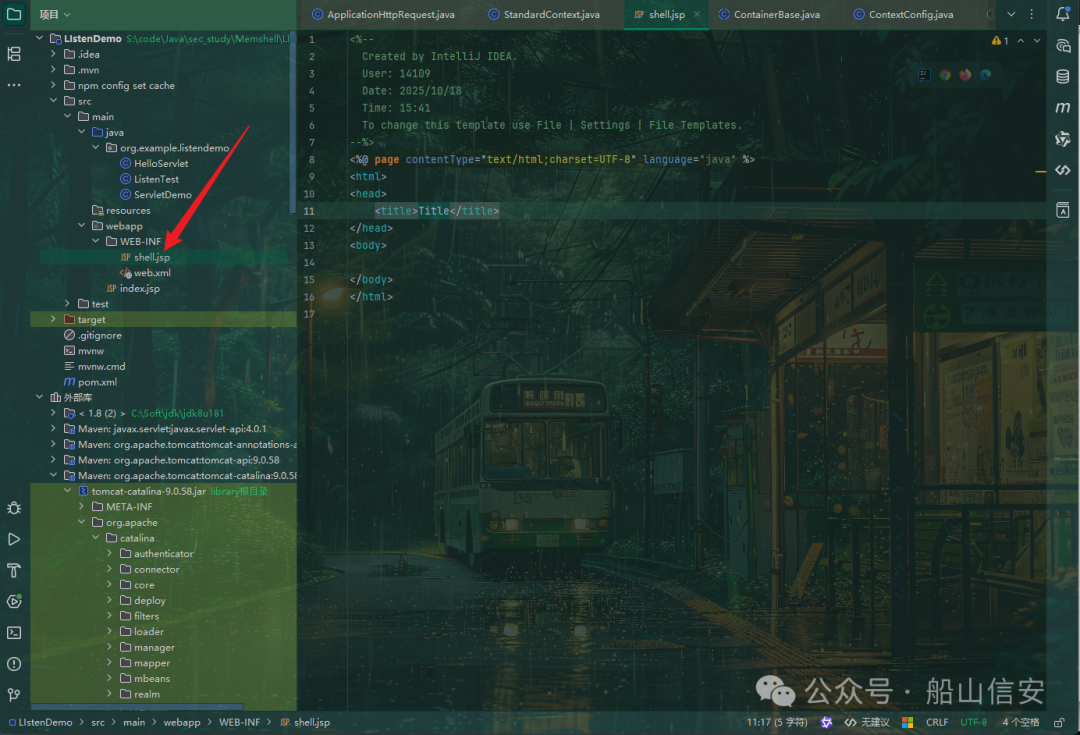Open the Project tool window icon
Viewport: 1080px width, 735px height.
tap(14, 14)
